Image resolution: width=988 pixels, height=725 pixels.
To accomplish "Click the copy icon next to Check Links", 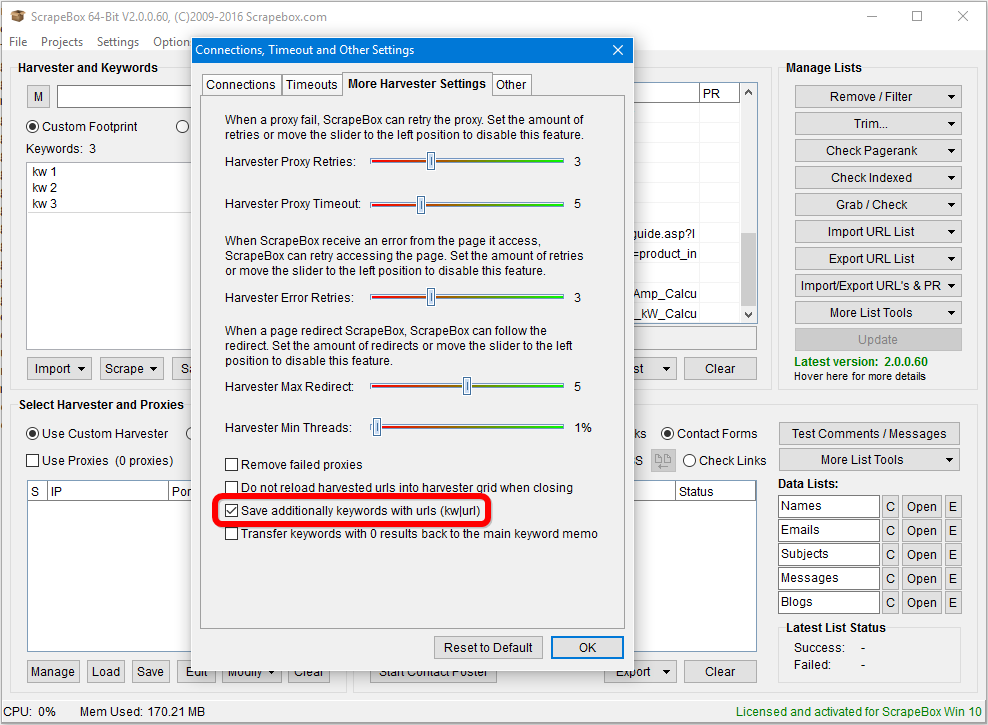I will 663,460.
